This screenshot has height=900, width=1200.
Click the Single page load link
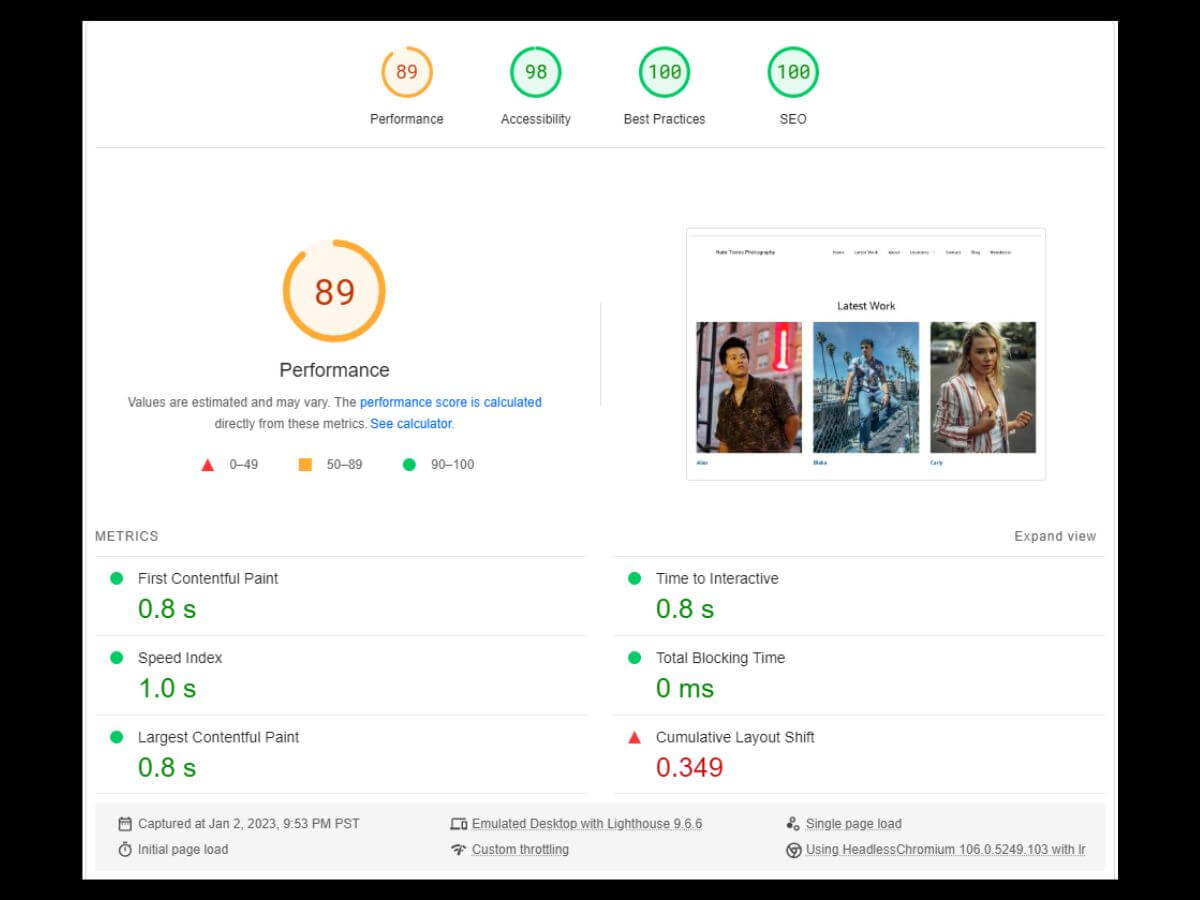tap(853, 824)
